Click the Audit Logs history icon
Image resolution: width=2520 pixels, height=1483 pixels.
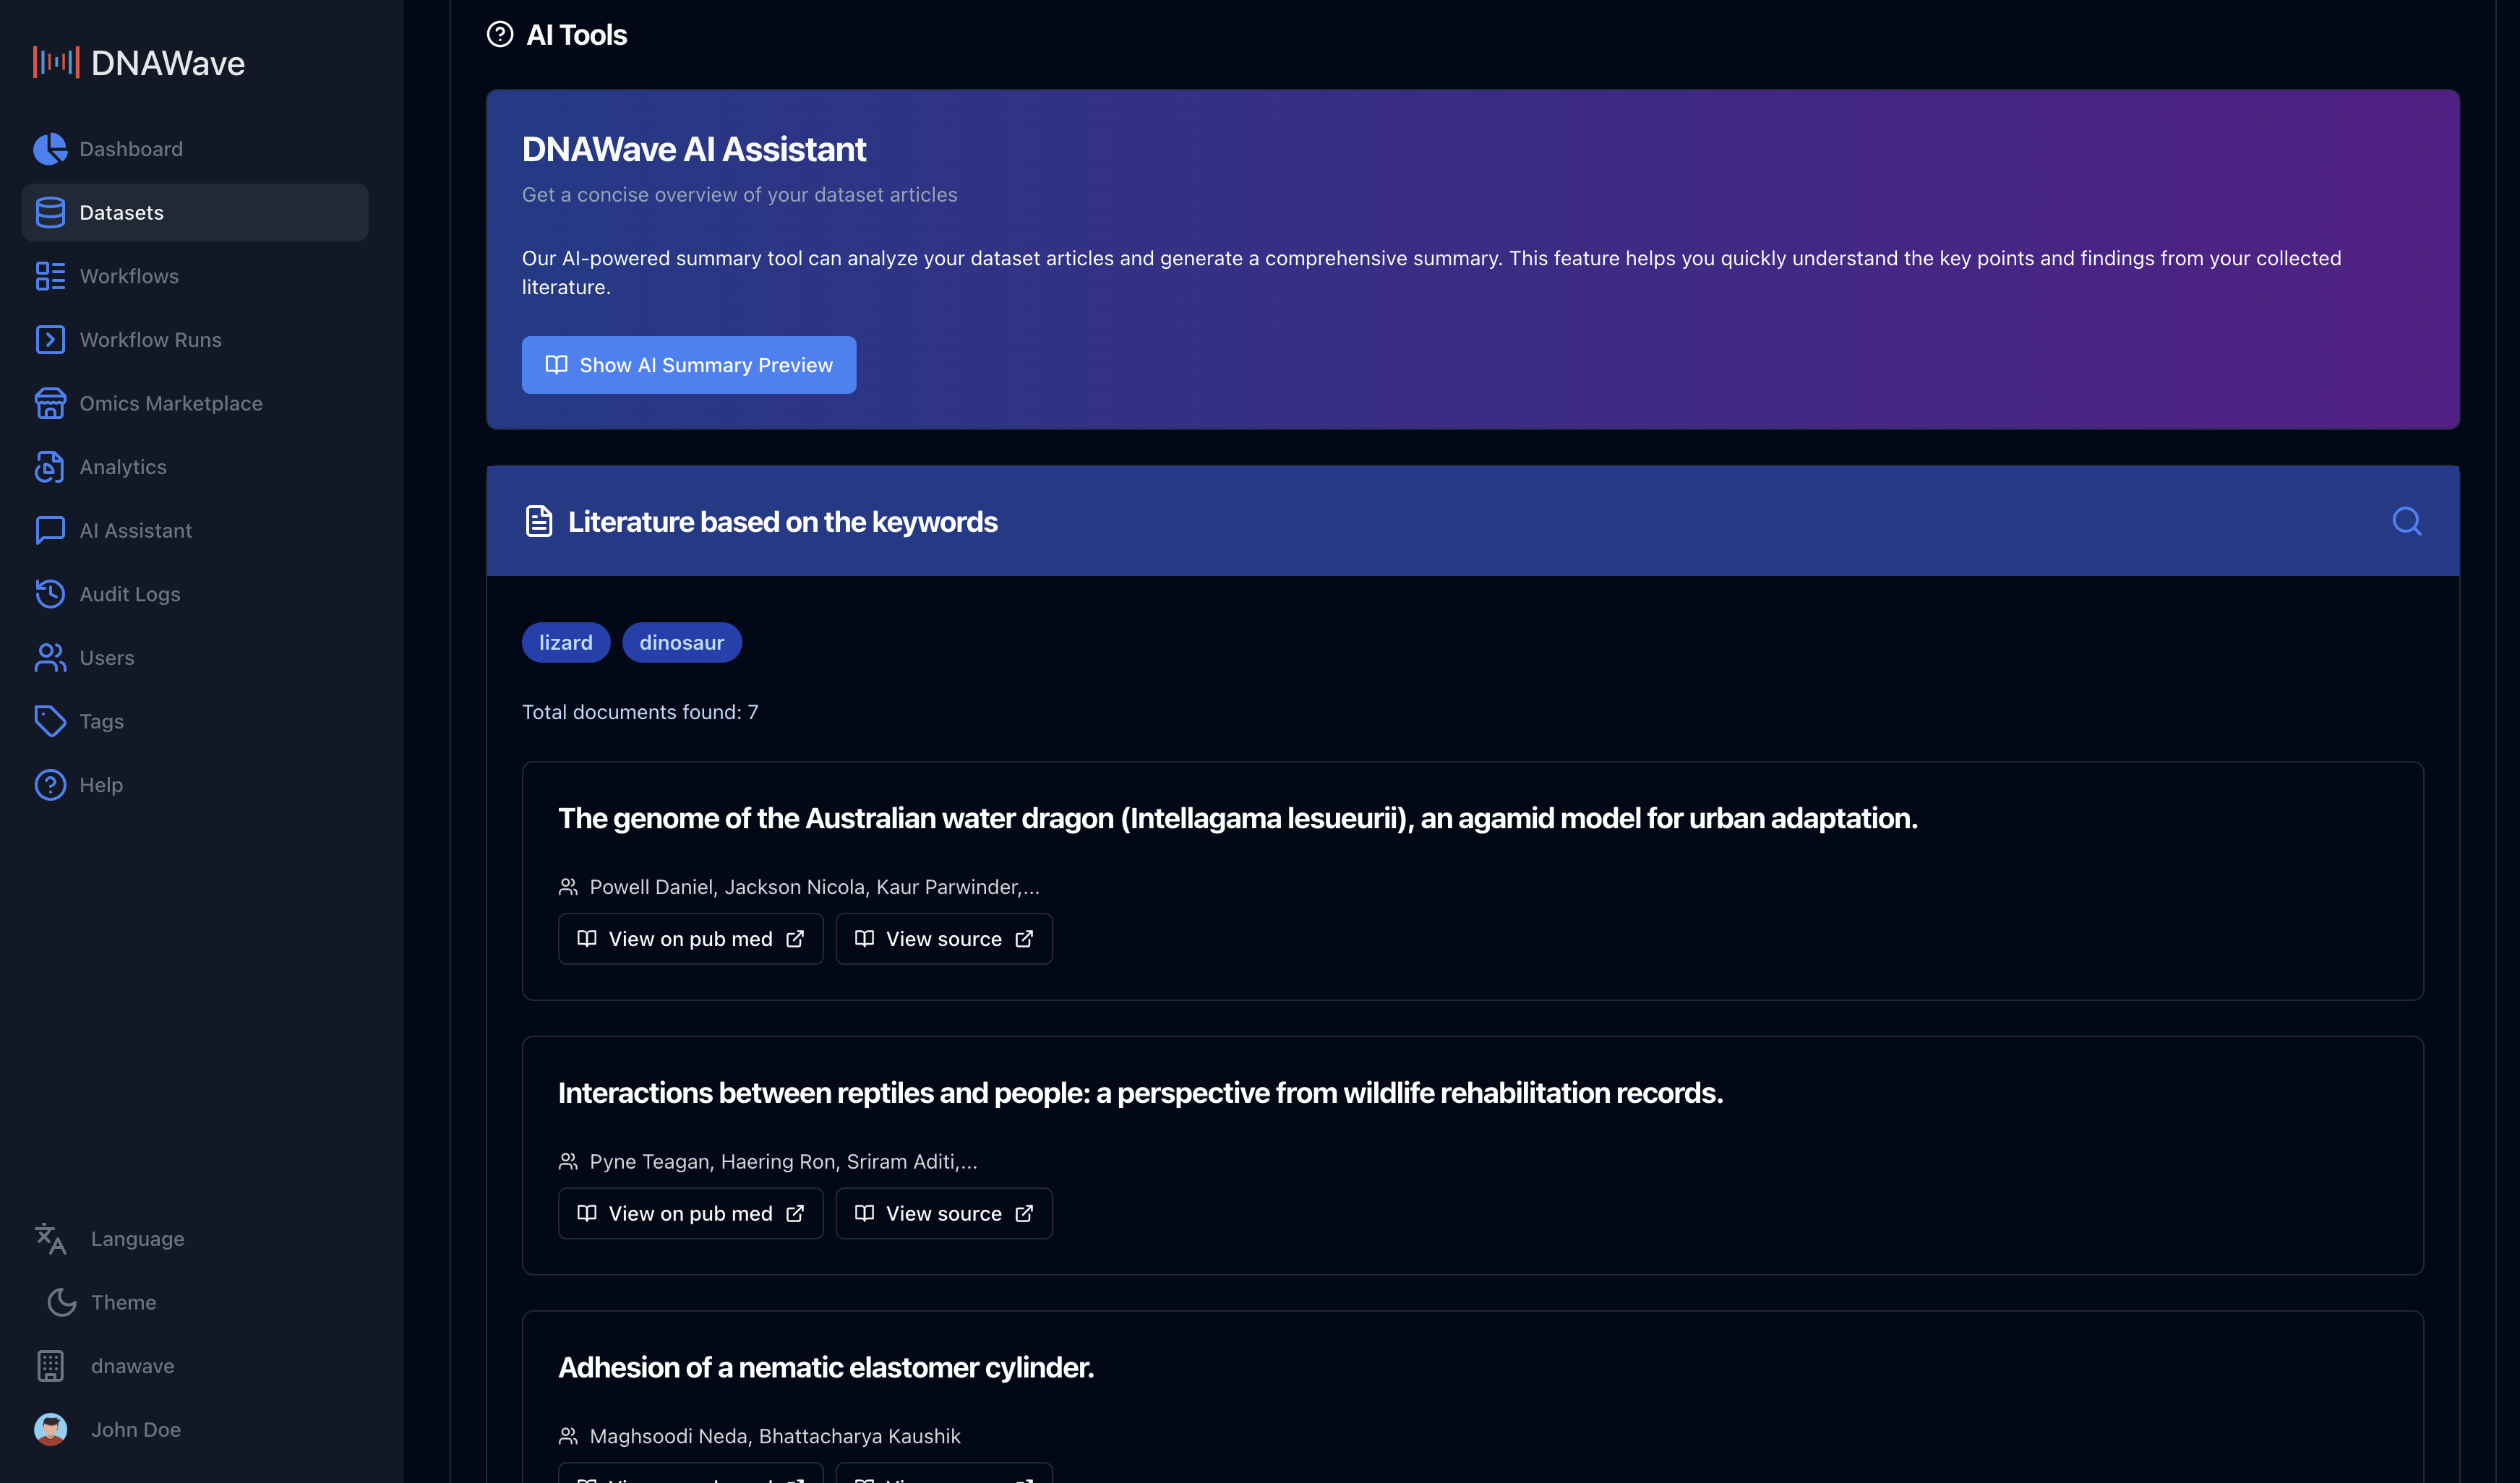[50, 593]
